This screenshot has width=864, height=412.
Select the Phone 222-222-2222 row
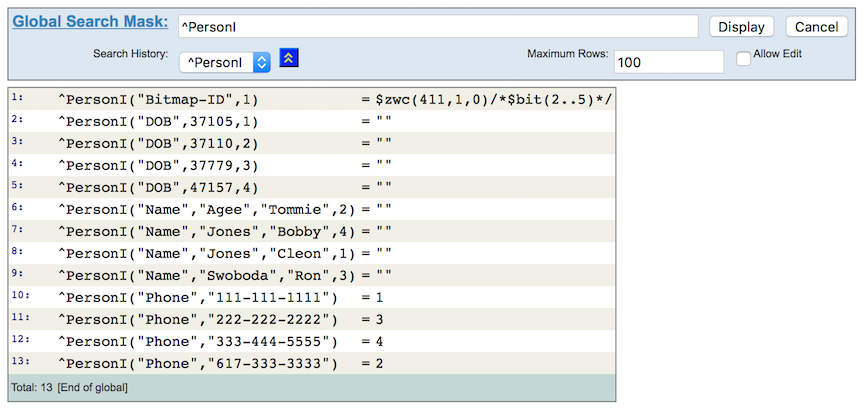(x=312, y=319)
